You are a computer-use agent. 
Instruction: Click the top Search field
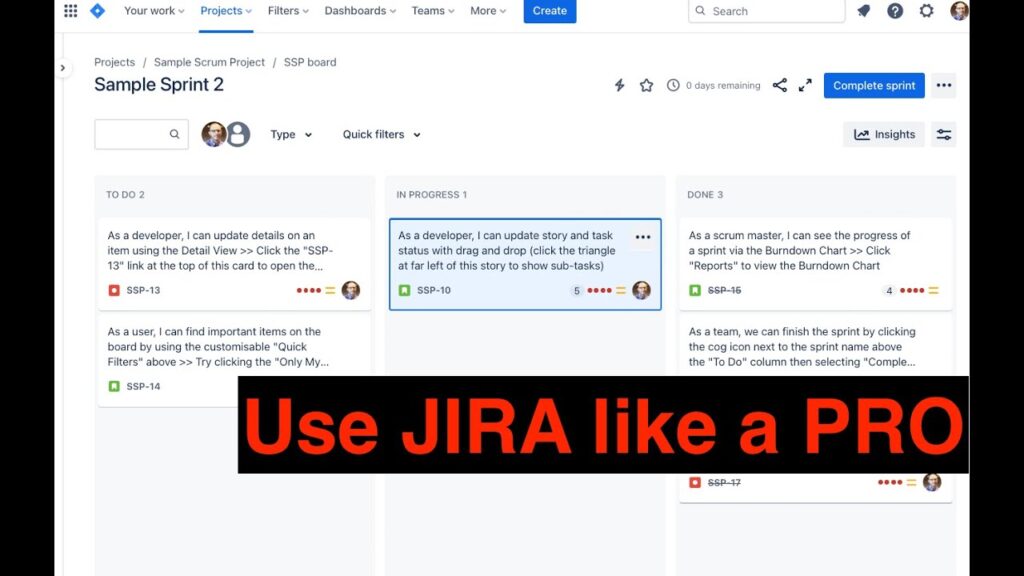coord(767,11)
